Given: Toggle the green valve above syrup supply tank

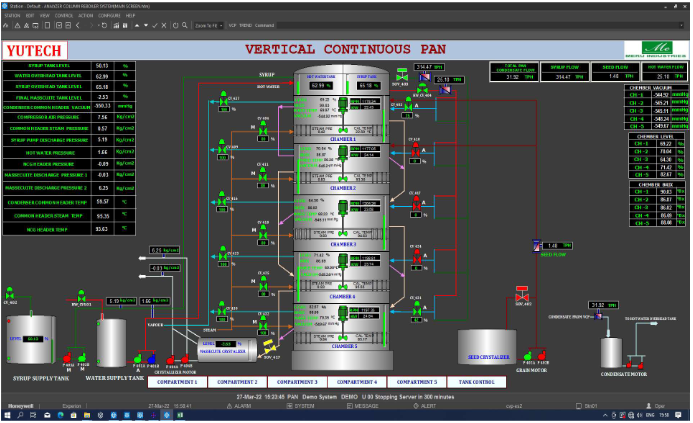Looking at the screenshot, I should pos(10,293).
